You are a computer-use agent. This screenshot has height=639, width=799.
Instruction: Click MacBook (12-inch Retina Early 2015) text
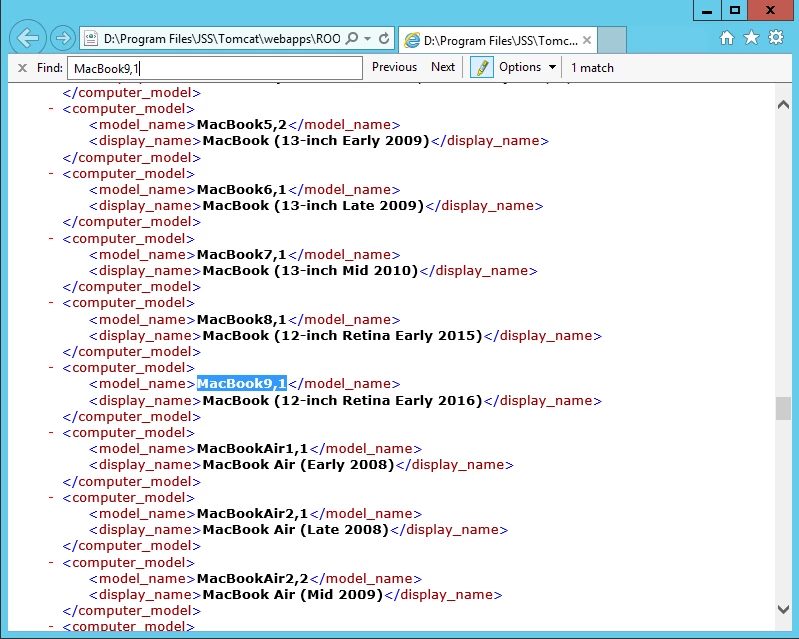[x=342, y=336]
